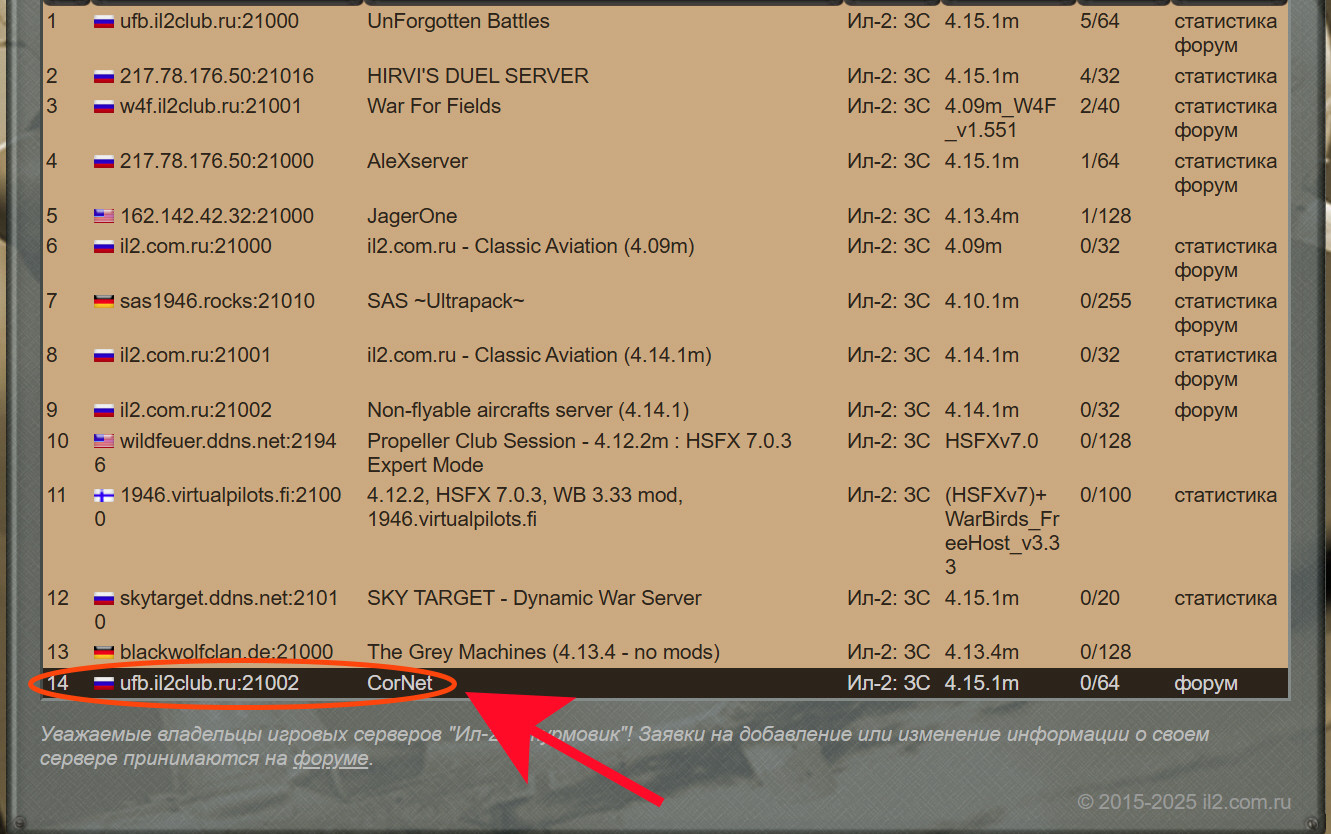Screen dimensions: 1331x834
Task: View статистика for 1946.virtualpilots.fi server
Action: [1226, 495]
